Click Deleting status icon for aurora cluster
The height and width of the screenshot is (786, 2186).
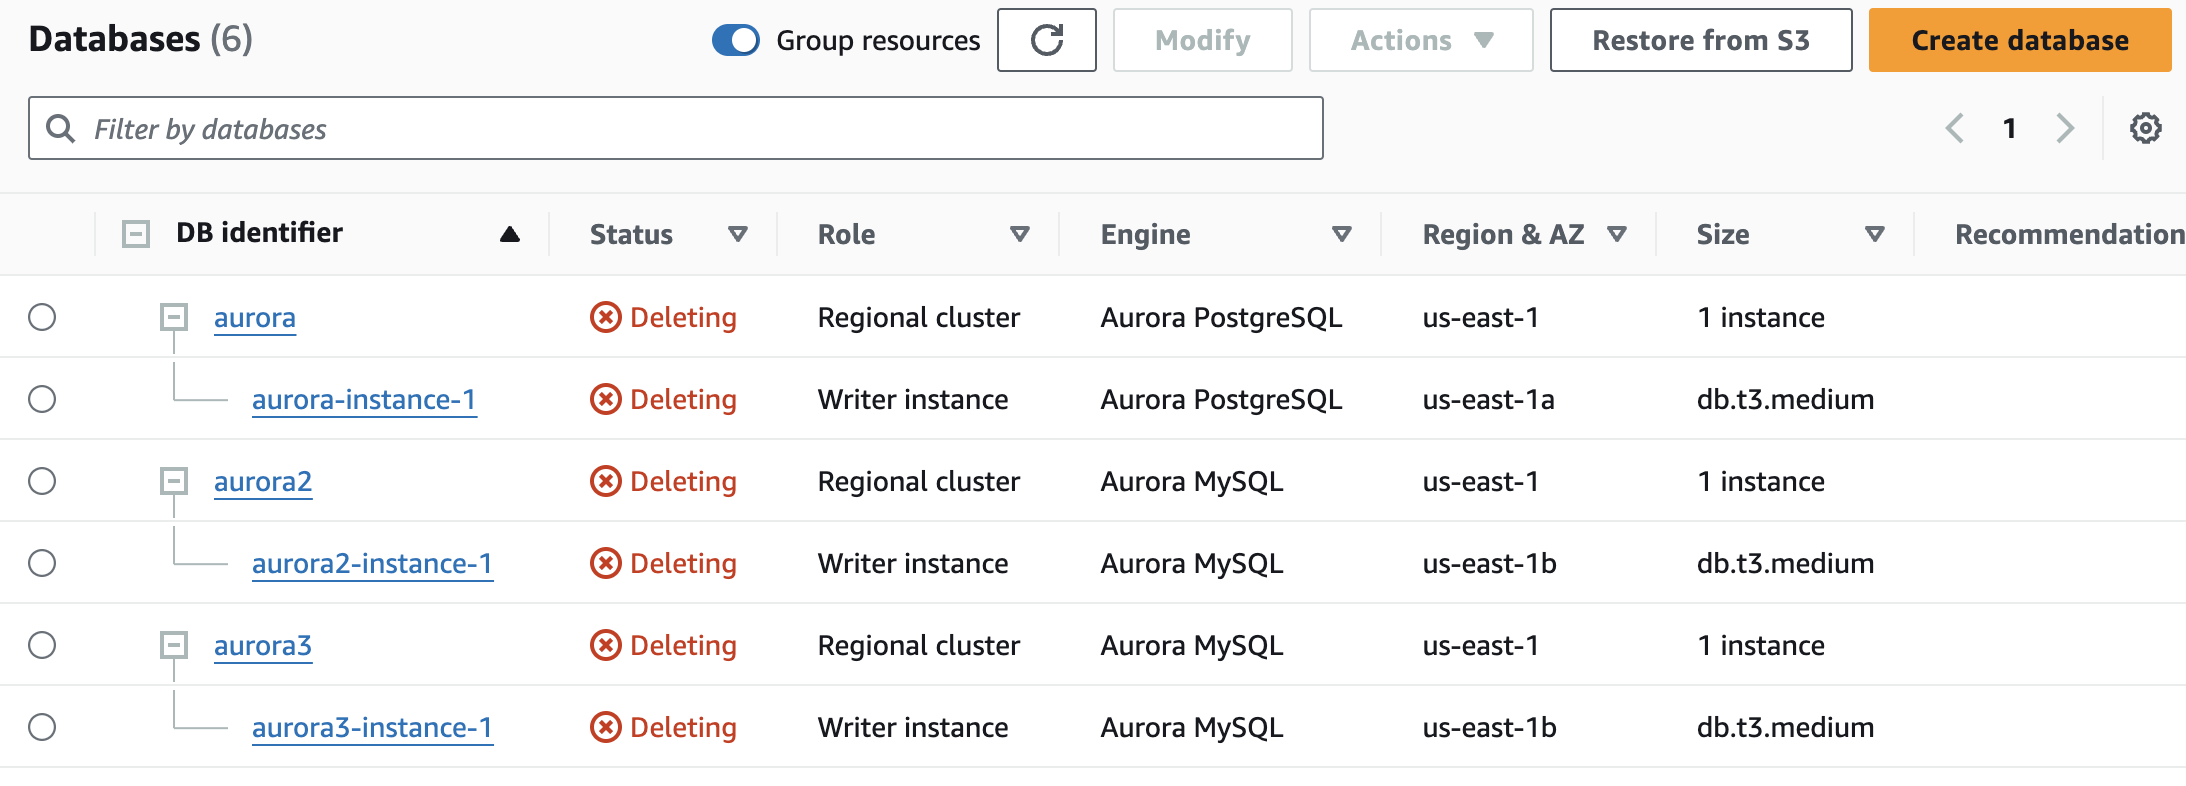pos(605,317)
